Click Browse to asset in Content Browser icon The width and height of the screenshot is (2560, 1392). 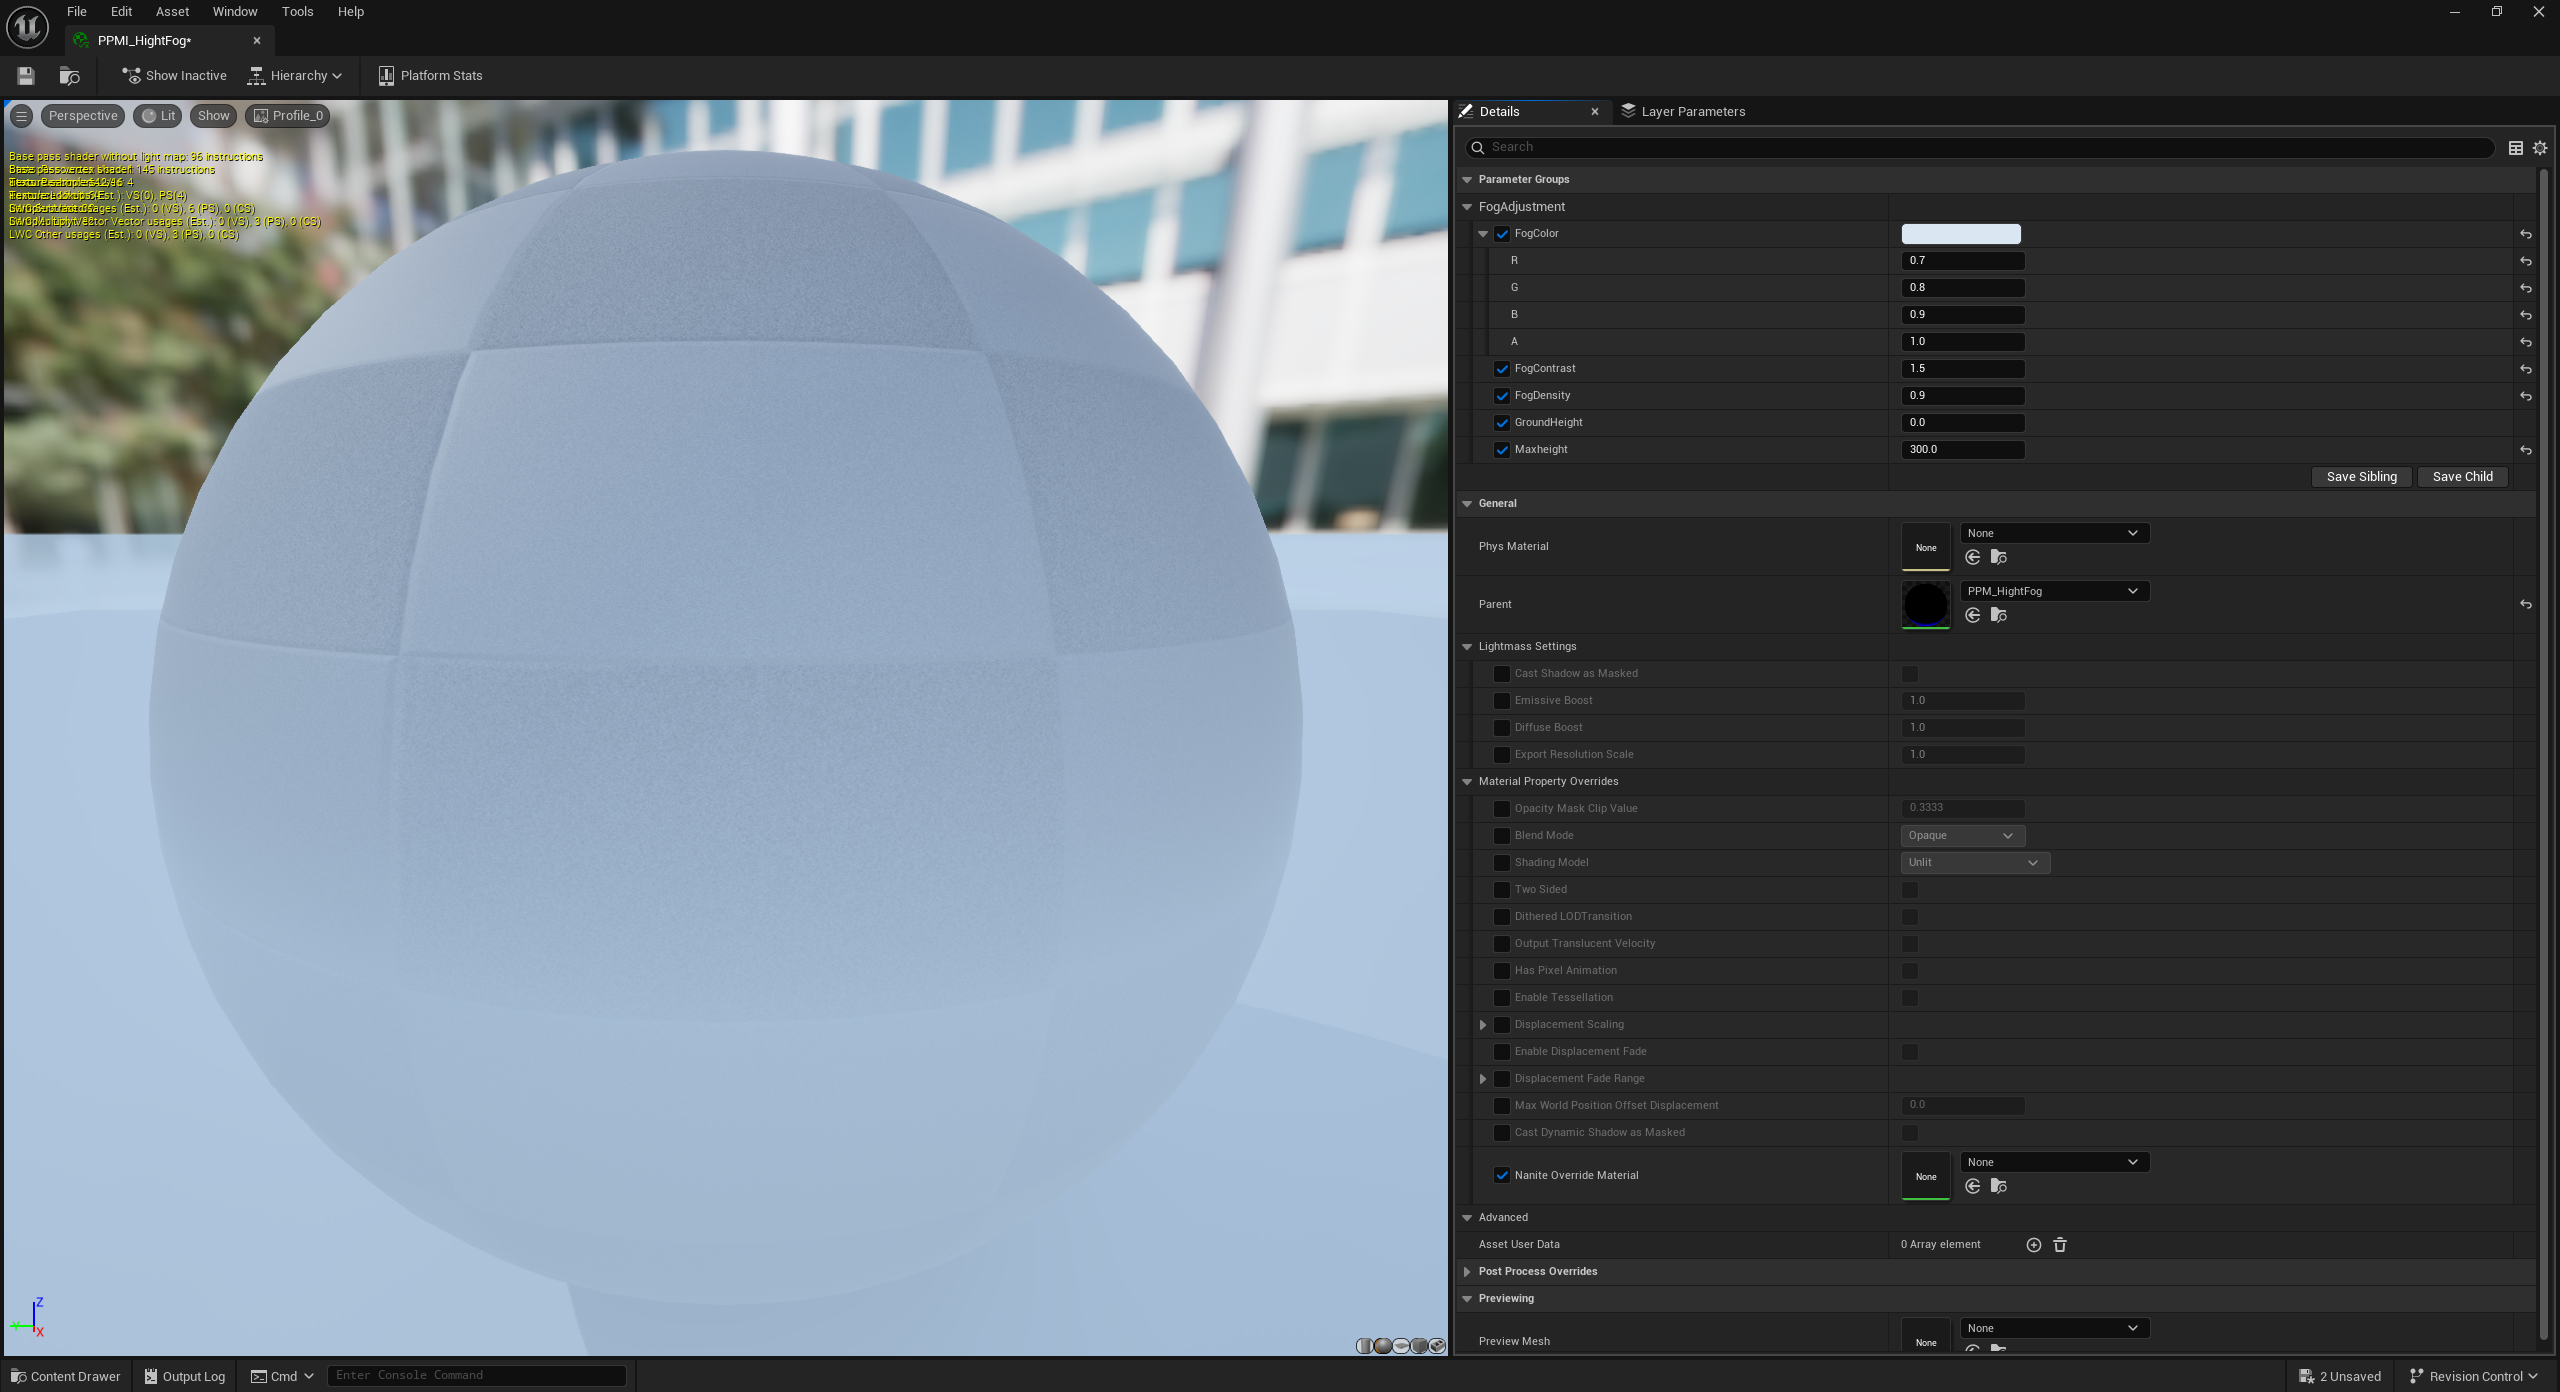69,76
